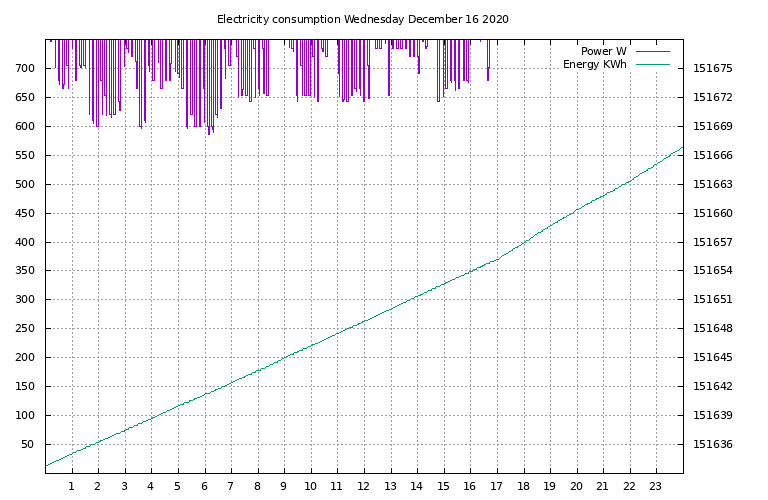Click the chart title 'Electricity consumption Wednesday December 16 2020'
Screen dimensions: 768x500
(362, 19)
